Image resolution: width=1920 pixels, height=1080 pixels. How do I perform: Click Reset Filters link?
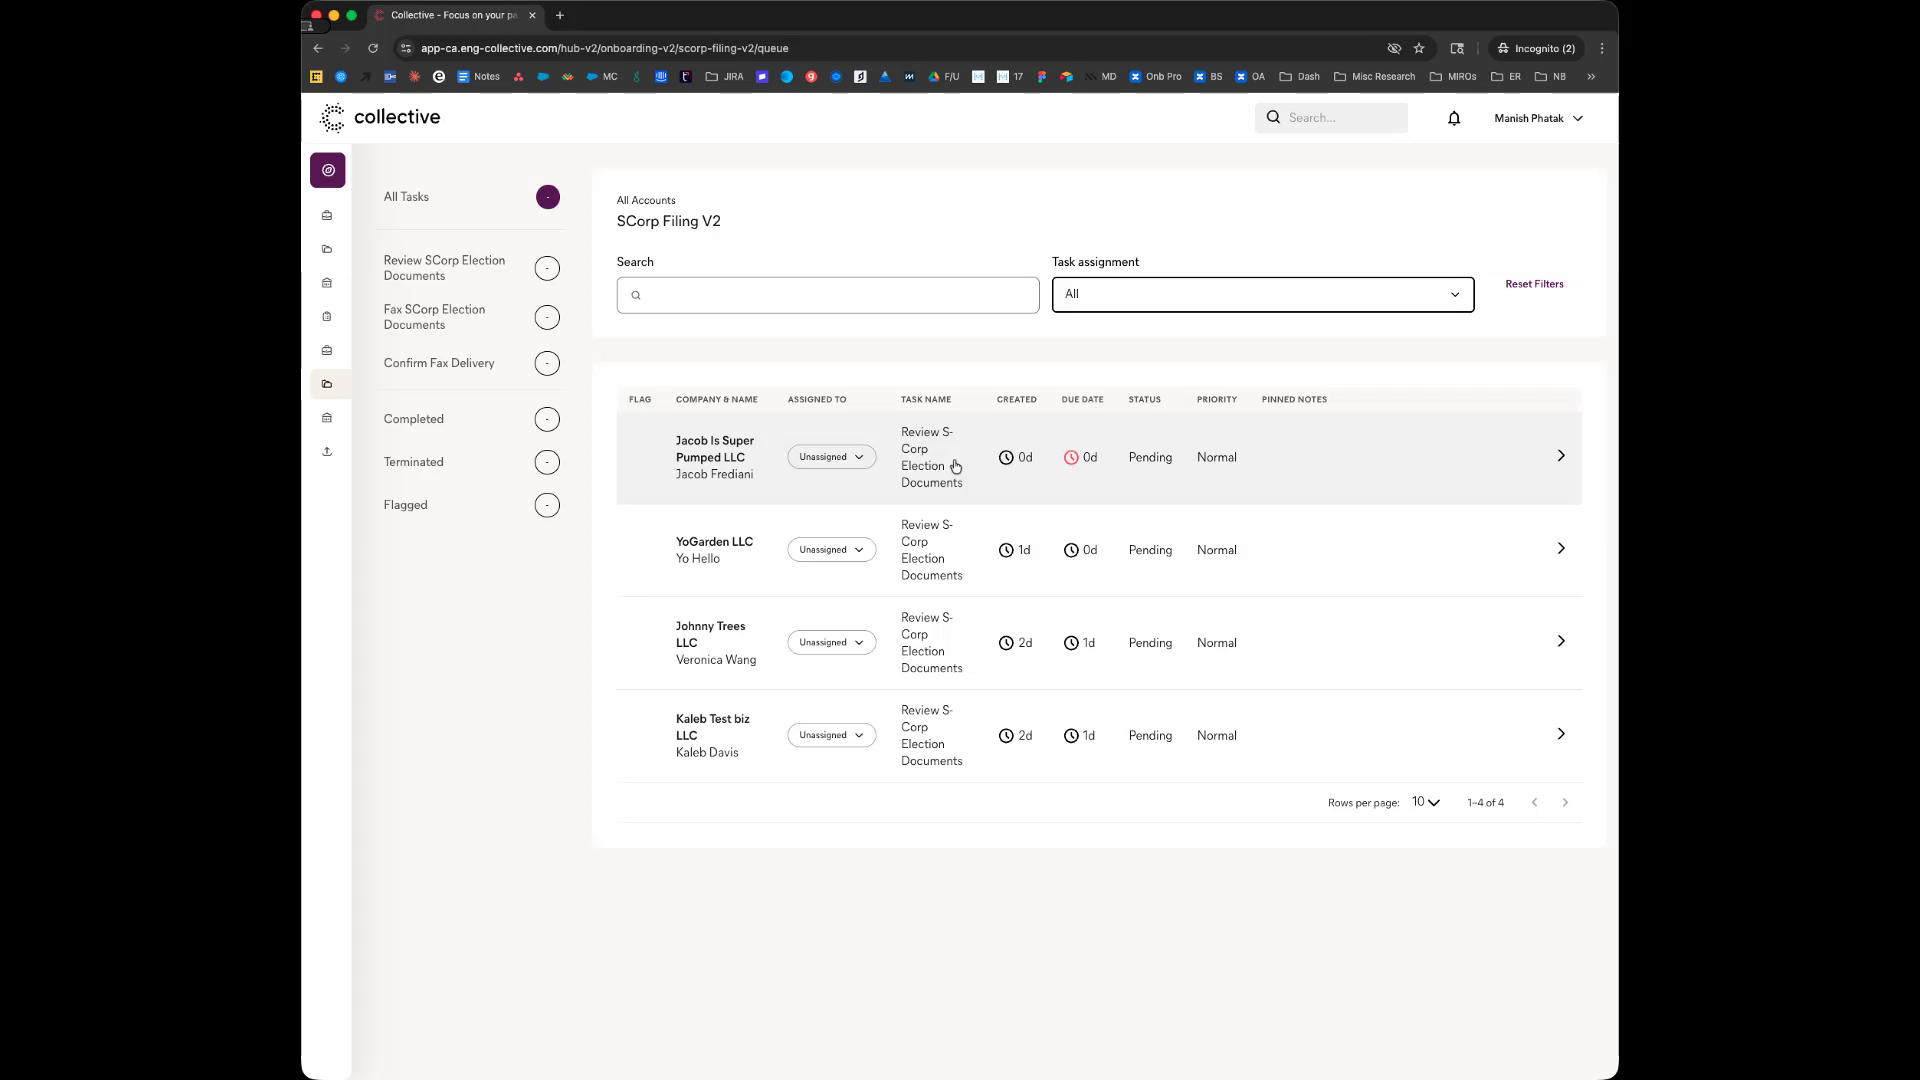pyautogui.click(x=1534, y=284)
